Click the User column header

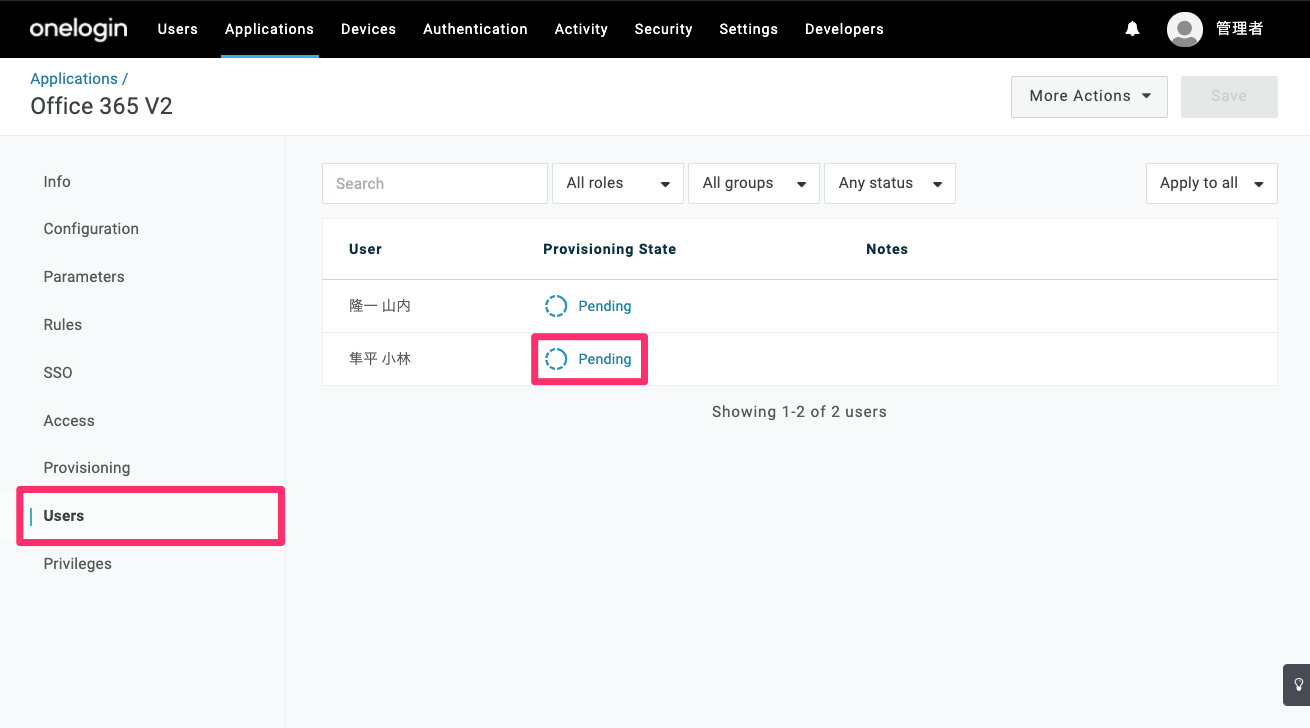coord(365,249)
